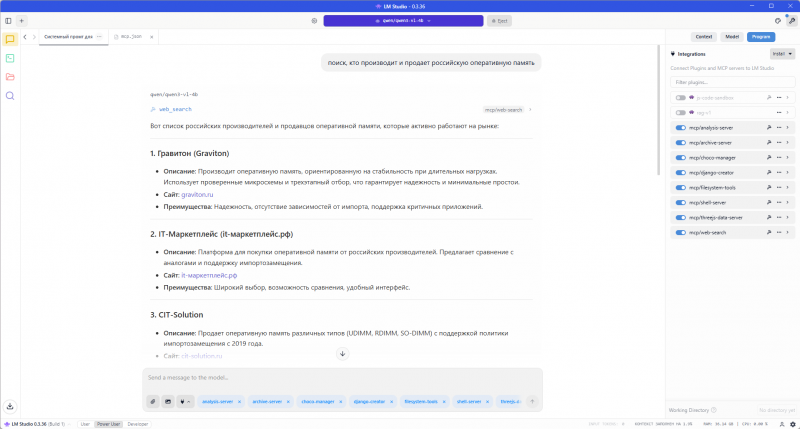Click the scroll-to-bottom arrow in chat
The image size is (800, 429).
pyautogui.click(x=342, y=354)
